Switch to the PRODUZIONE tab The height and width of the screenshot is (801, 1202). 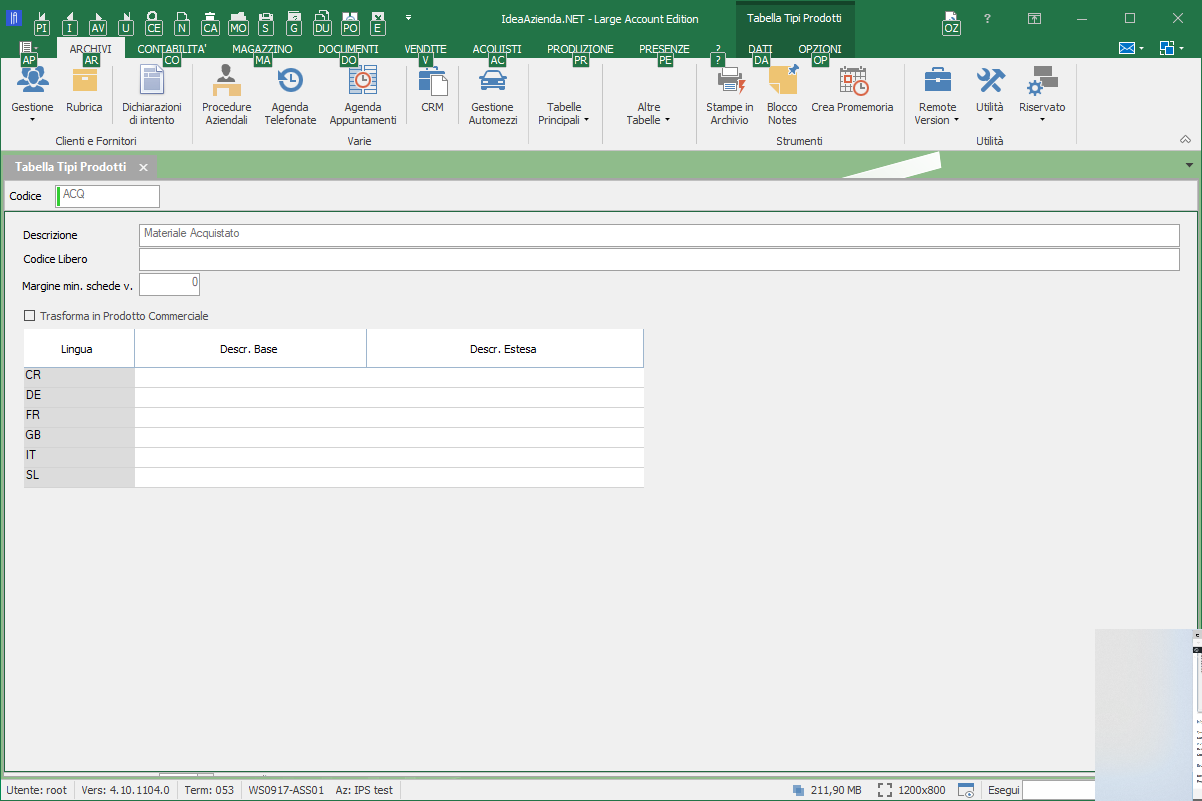pos(581,49)
